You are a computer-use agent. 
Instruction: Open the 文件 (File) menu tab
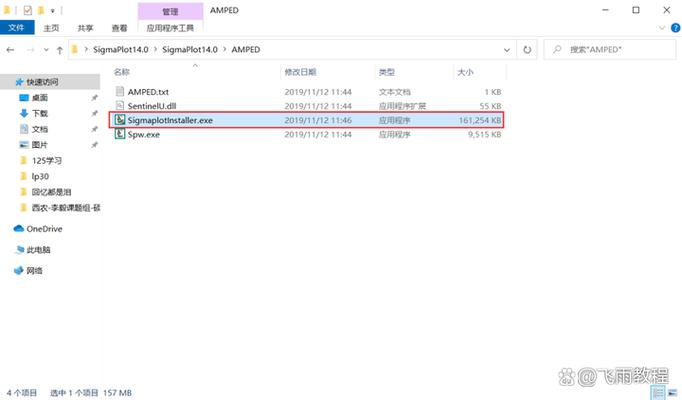(16, 28)
